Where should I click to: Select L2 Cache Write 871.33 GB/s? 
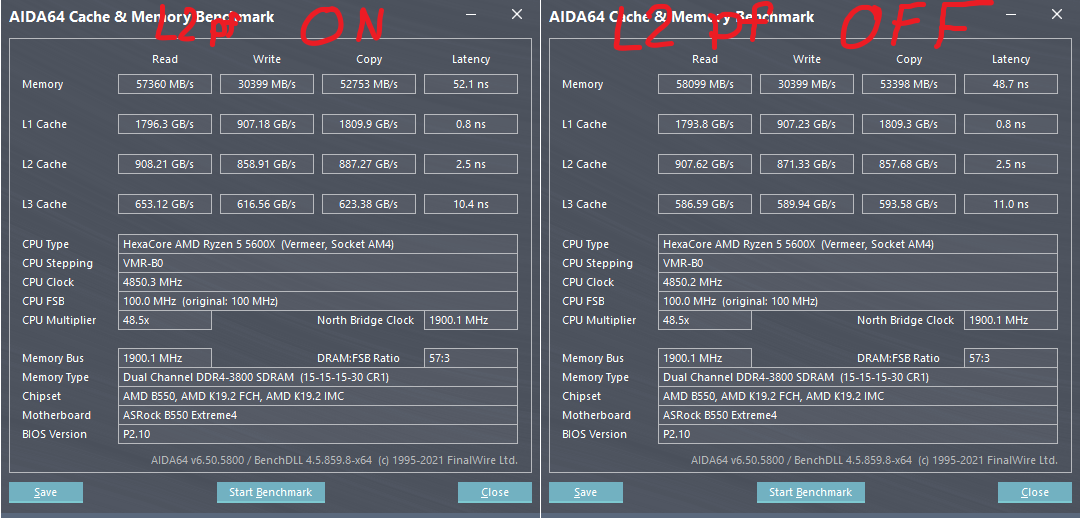click(x=807, y=164)
